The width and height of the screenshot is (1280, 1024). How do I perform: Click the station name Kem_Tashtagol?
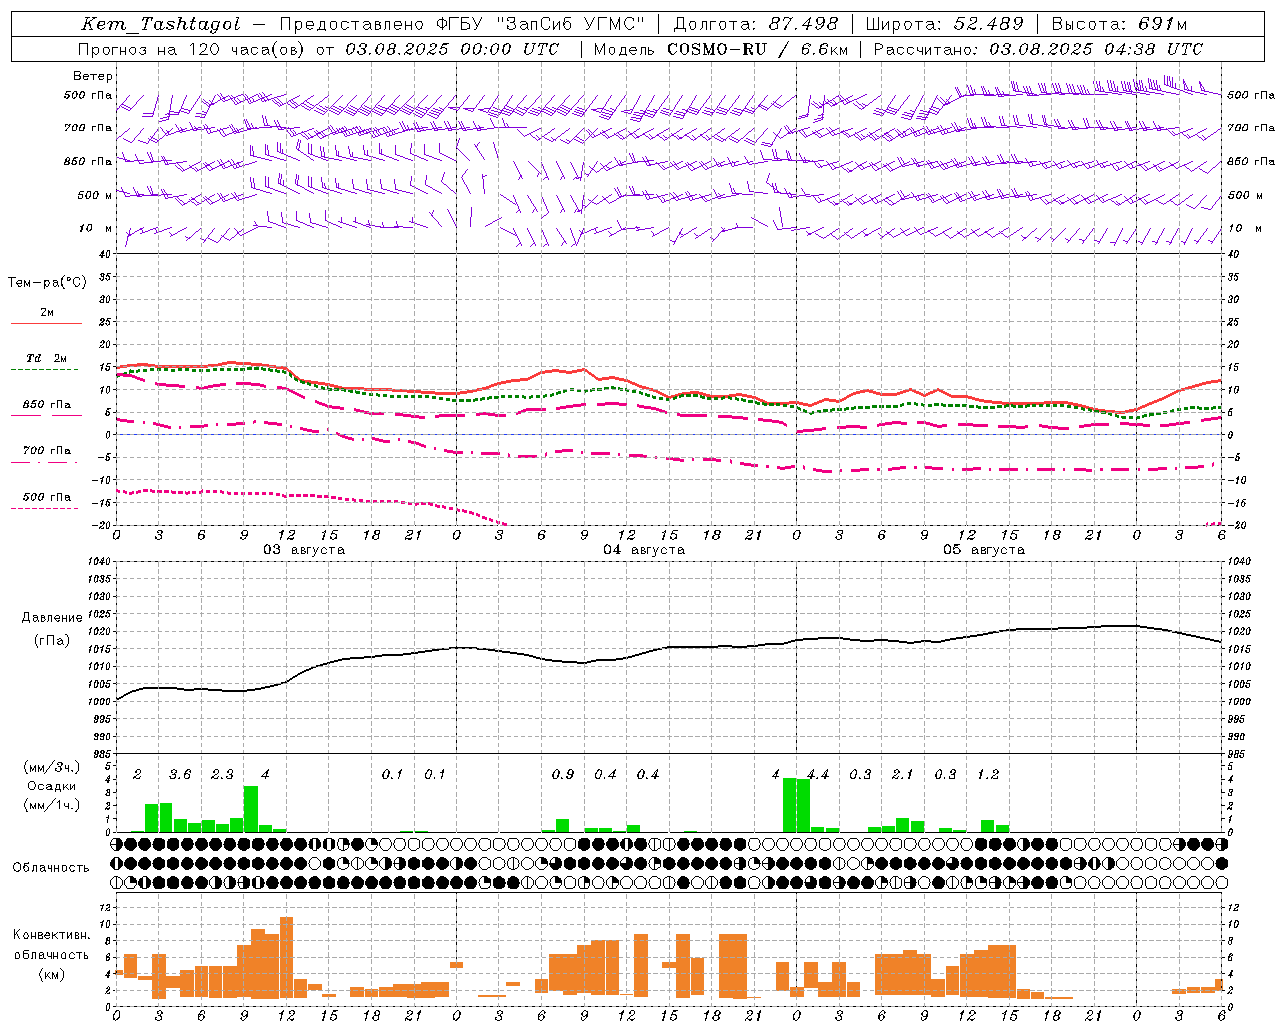click(x=160, y=24)
